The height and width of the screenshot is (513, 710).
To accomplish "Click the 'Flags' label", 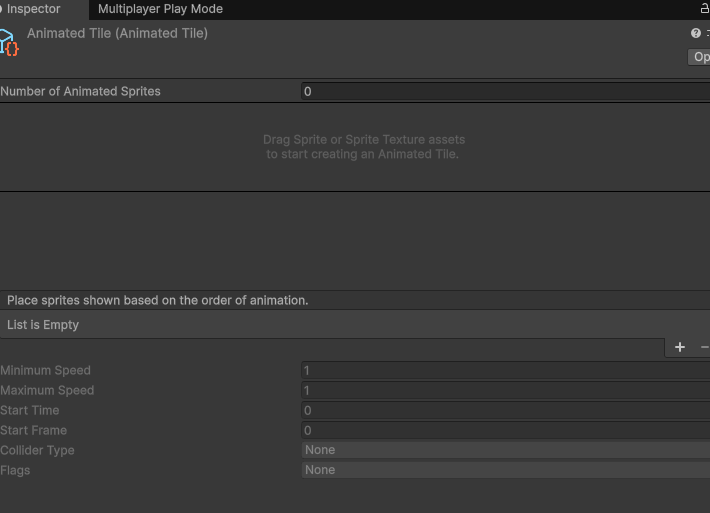I will pyautogui.click(x=15, y=470).
